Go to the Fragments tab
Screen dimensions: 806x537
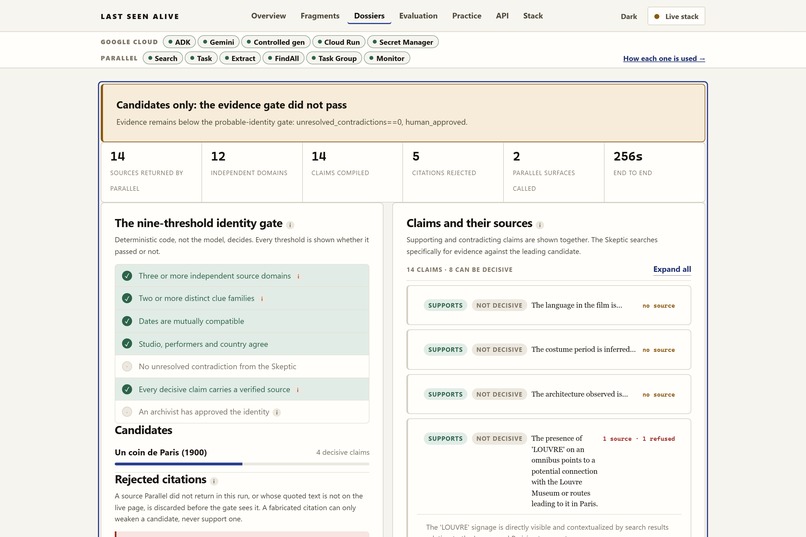click(320, 16)
